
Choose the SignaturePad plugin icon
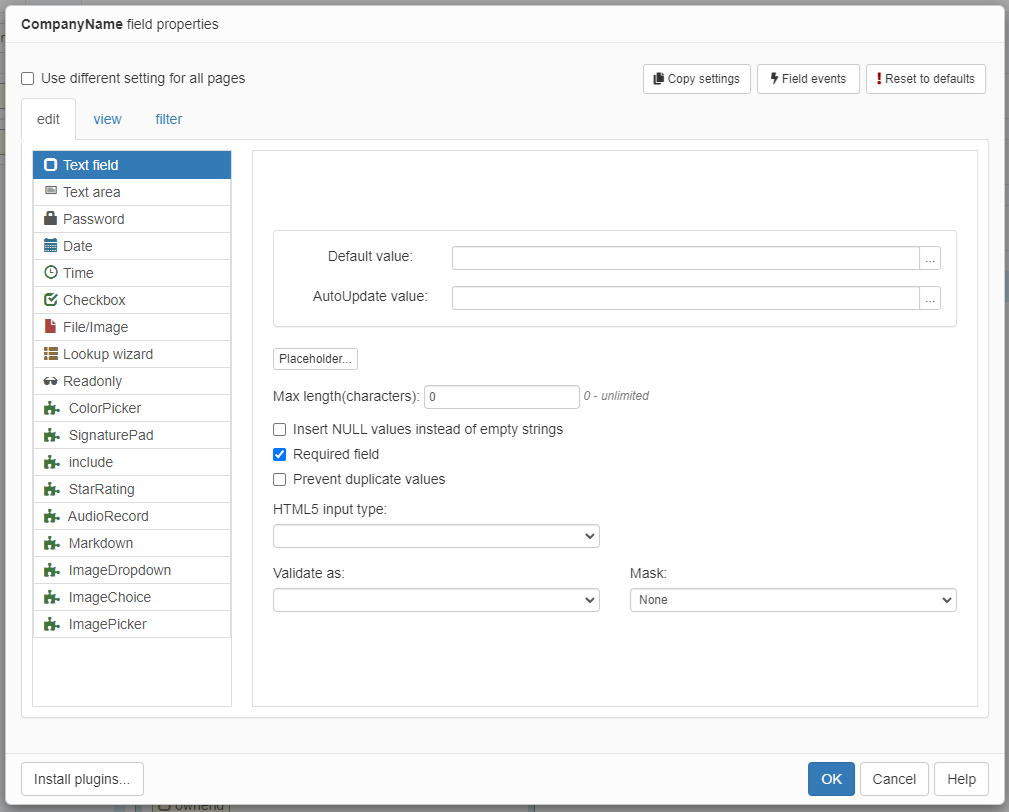[51, 435]
